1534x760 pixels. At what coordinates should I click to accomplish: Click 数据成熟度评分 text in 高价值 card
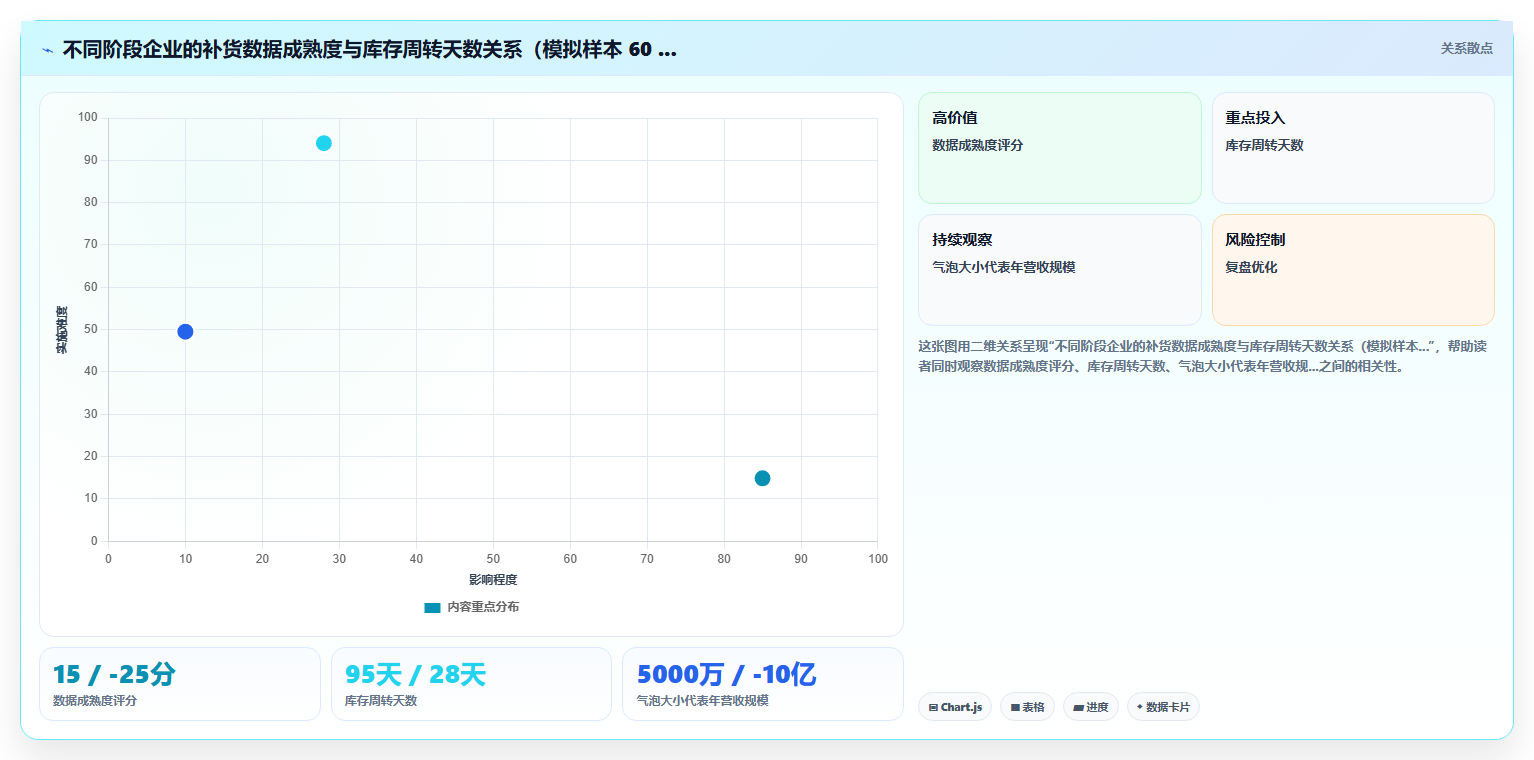point(977,145)
